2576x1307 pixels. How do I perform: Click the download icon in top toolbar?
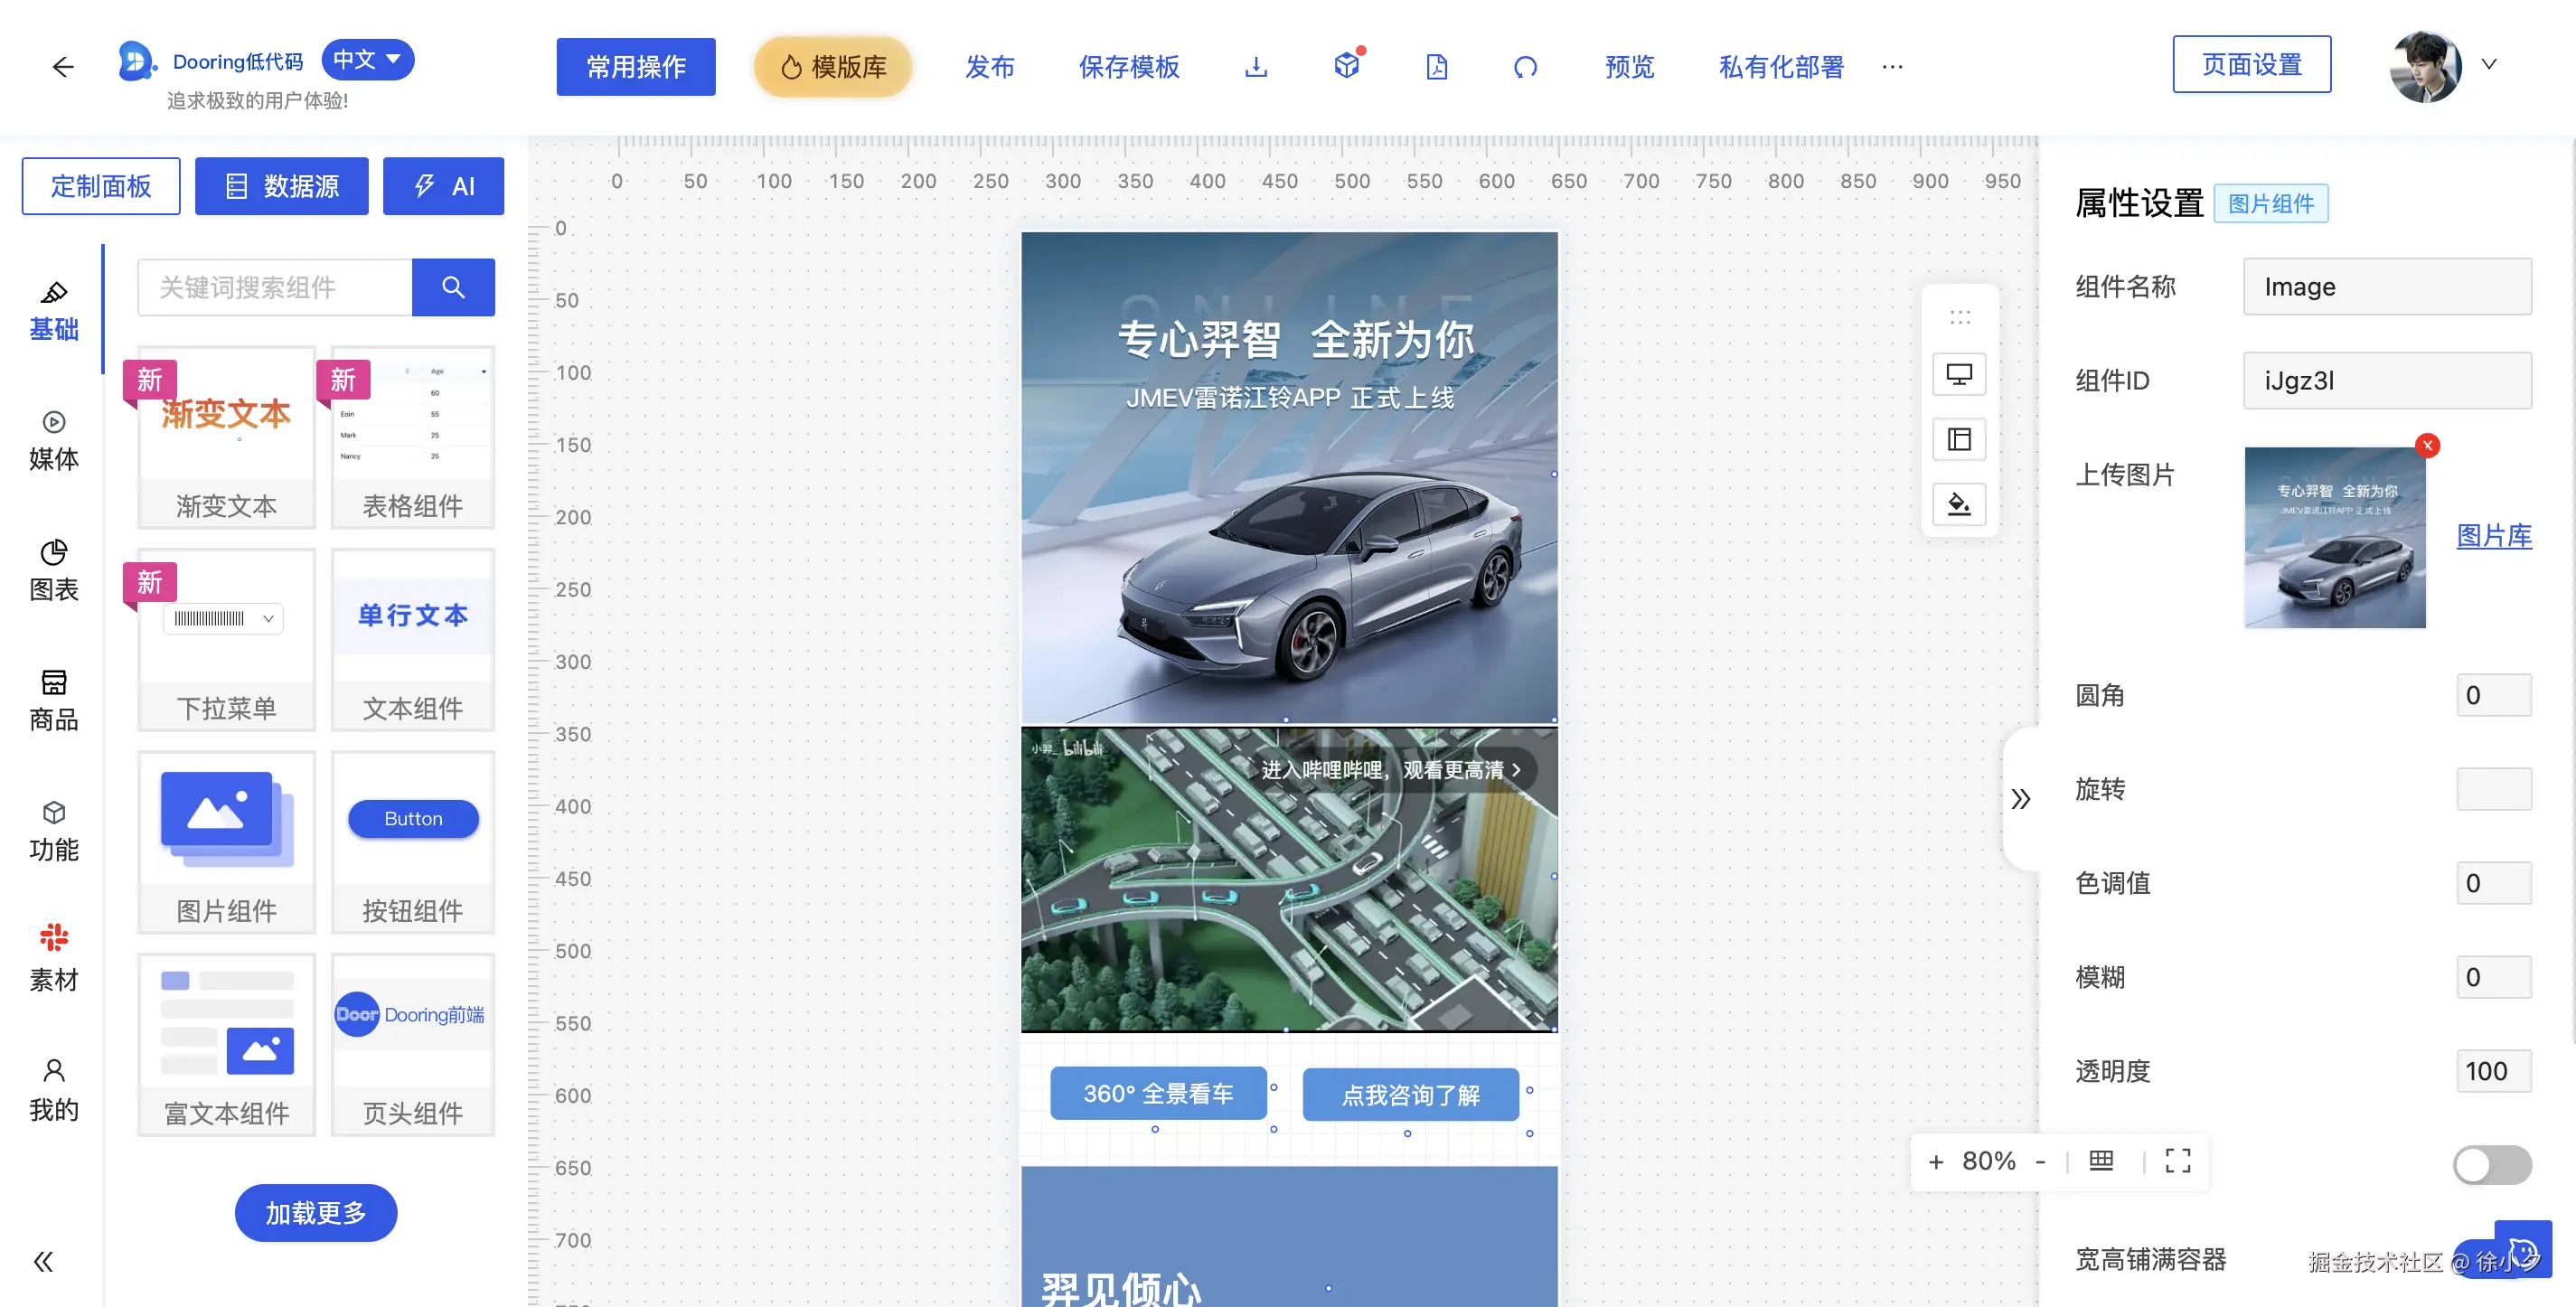coord(1256,67)
